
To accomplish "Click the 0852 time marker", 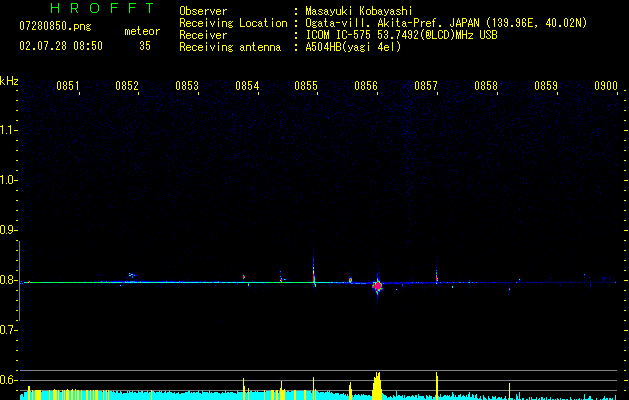I will tap(127, 86).
